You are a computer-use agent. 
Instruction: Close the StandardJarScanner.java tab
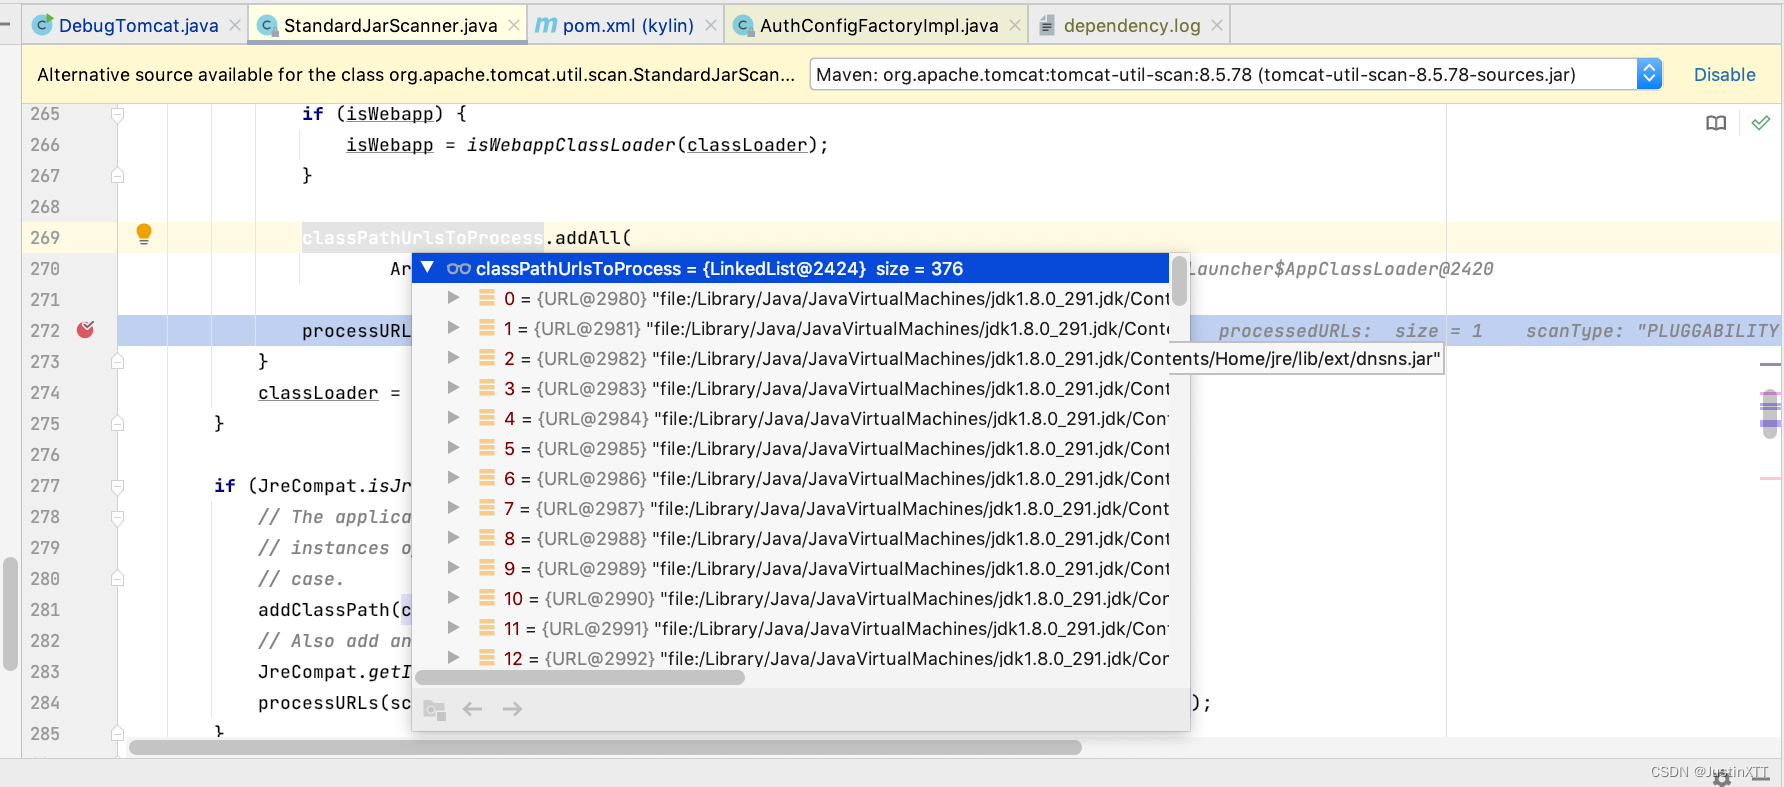click(x=514, y=25)
